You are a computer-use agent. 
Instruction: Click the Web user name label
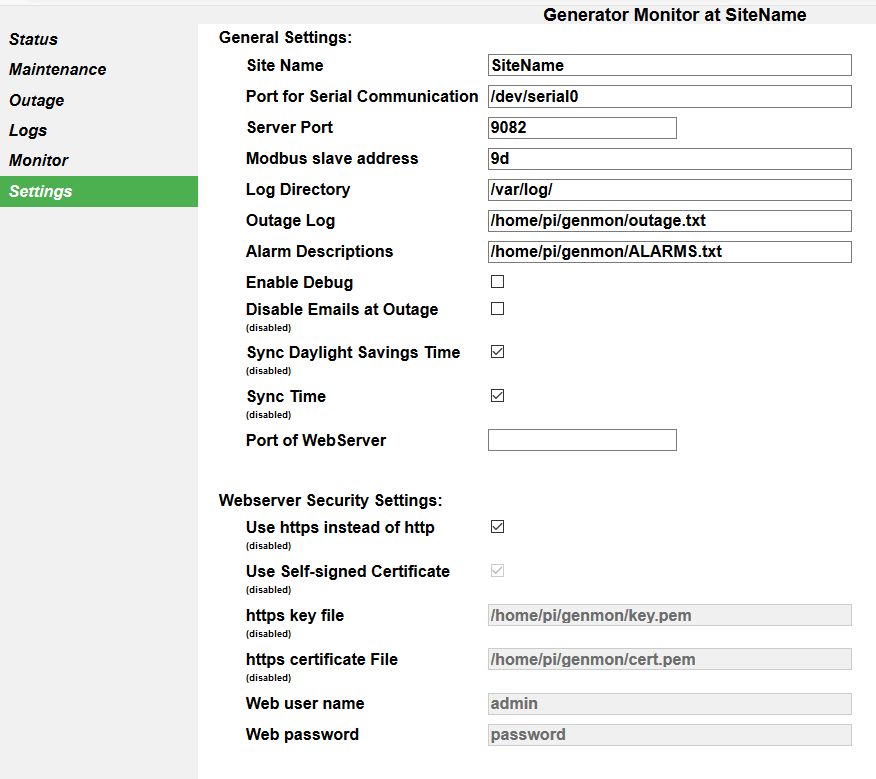point(305,704)
